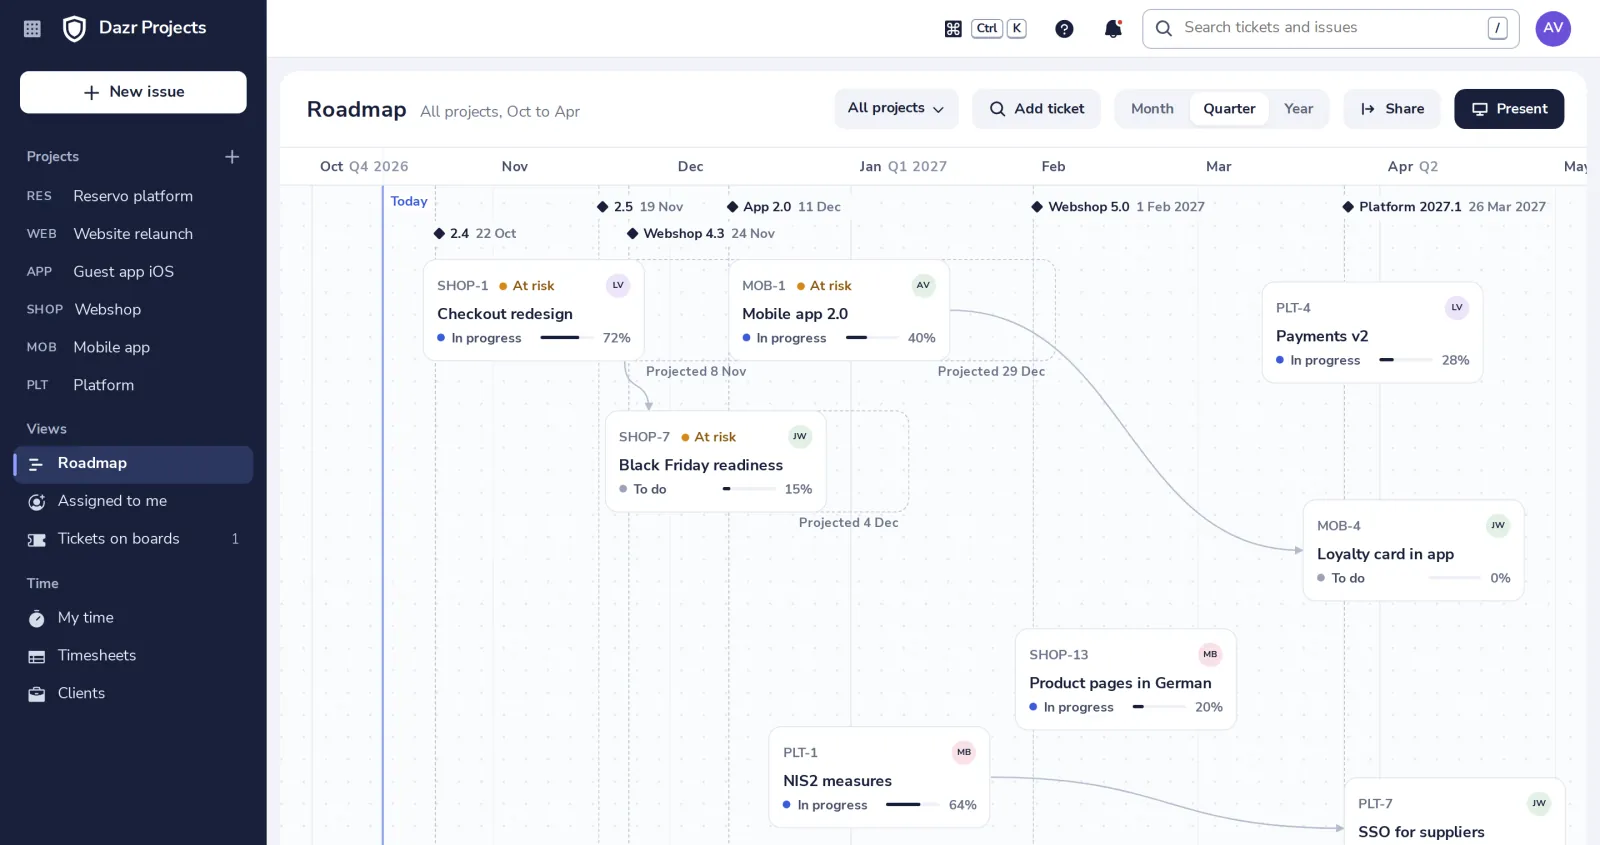1600x845 pixels.
Task: Click the Roadmap view icon in sidebar
Action: (x=36, y=464)
